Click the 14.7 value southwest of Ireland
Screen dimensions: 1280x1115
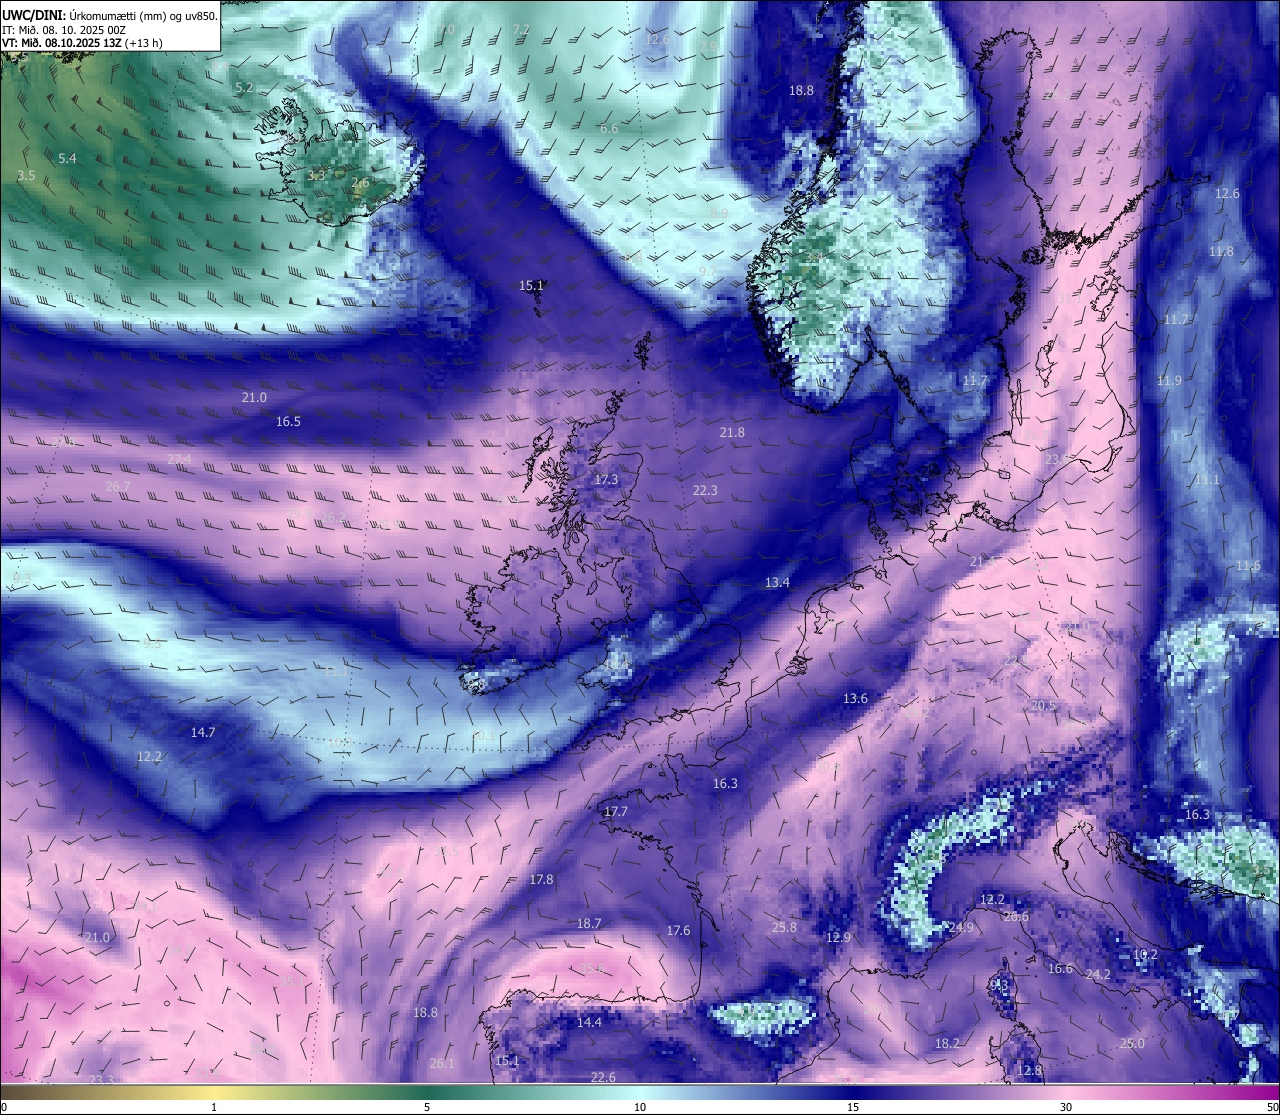(203, 732)
